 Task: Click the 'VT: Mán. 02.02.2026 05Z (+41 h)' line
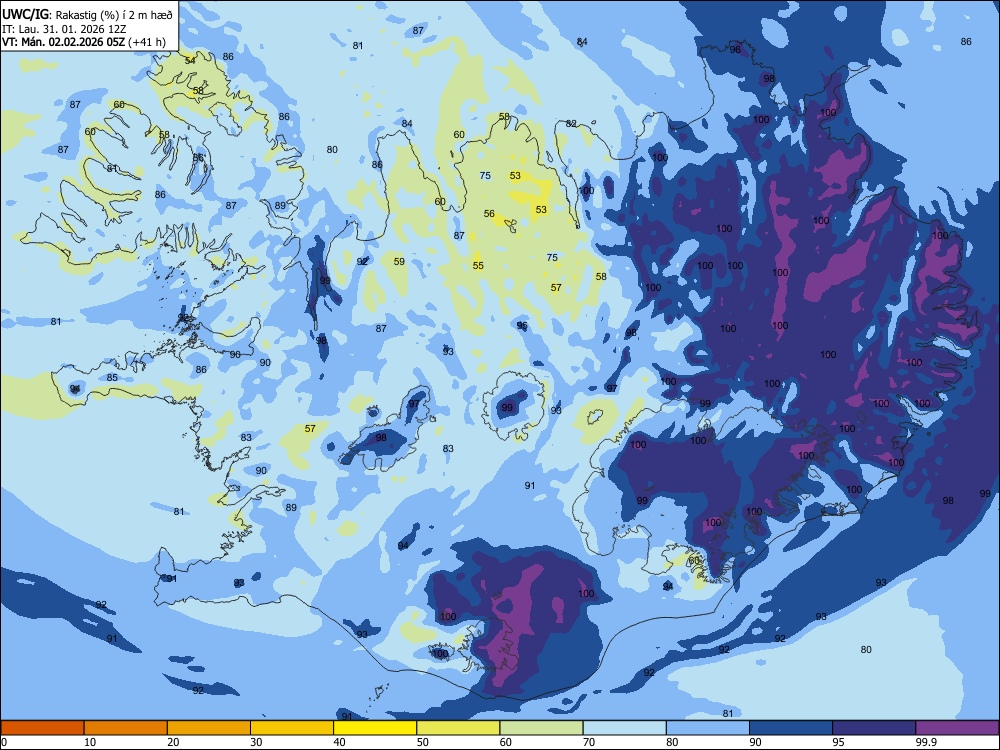(84, 42)
